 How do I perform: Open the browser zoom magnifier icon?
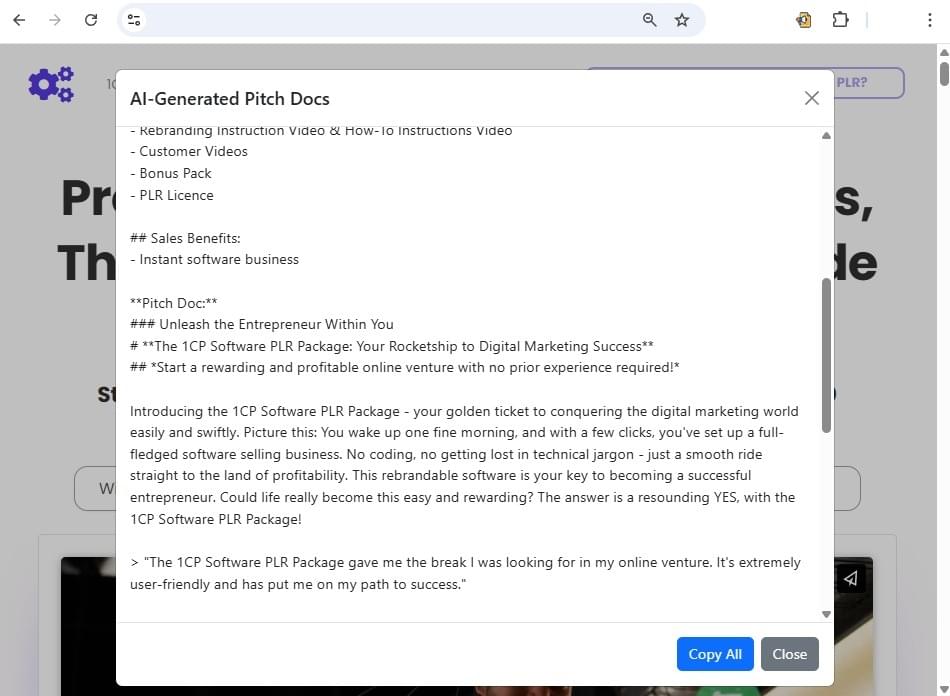pyautogui.click(x=649, y=20)
